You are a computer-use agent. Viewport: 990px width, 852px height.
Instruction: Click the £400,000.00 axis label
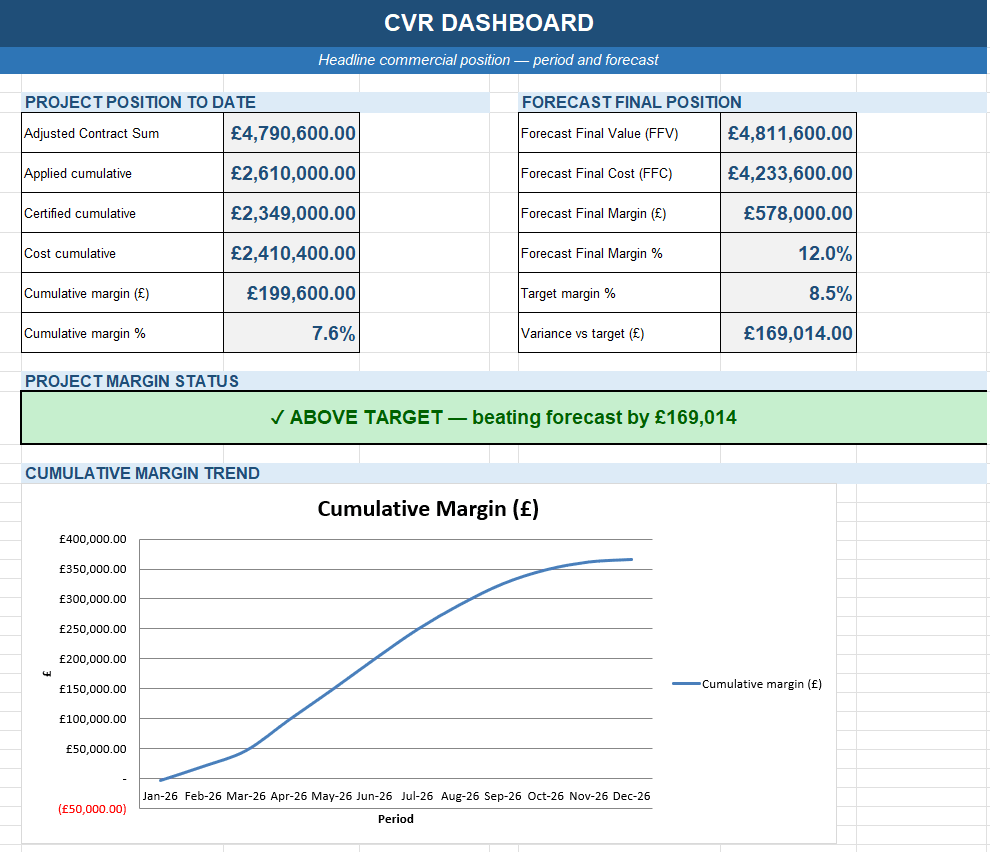coord(93,539)
